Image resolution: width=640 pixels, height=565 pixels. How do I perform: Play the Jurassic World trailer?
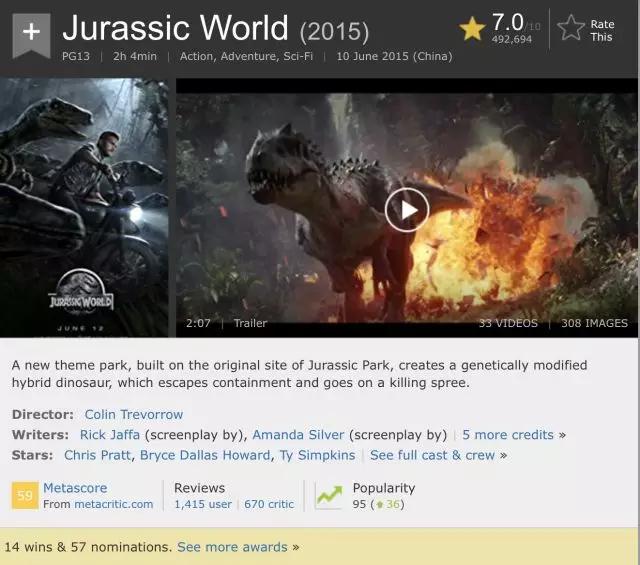(407, 210)
